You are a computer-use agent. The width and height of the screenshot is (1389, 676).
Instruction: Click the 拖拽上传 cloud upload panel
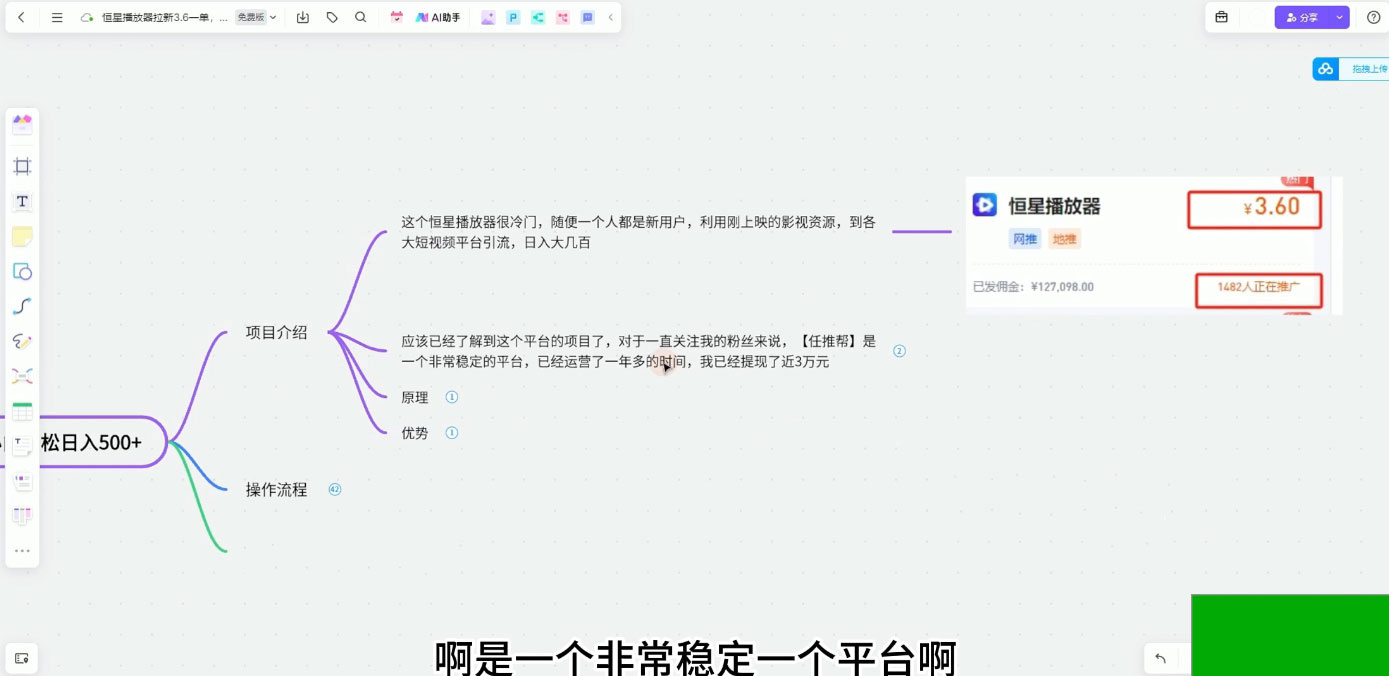(1351, 69)
